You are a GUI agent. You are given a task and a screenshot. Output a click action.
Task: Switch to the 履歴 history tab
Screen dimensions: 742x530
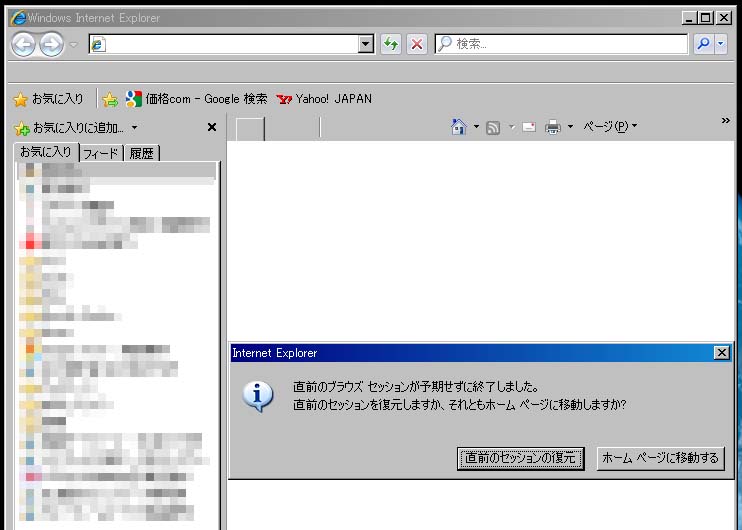tap(141, 153)
